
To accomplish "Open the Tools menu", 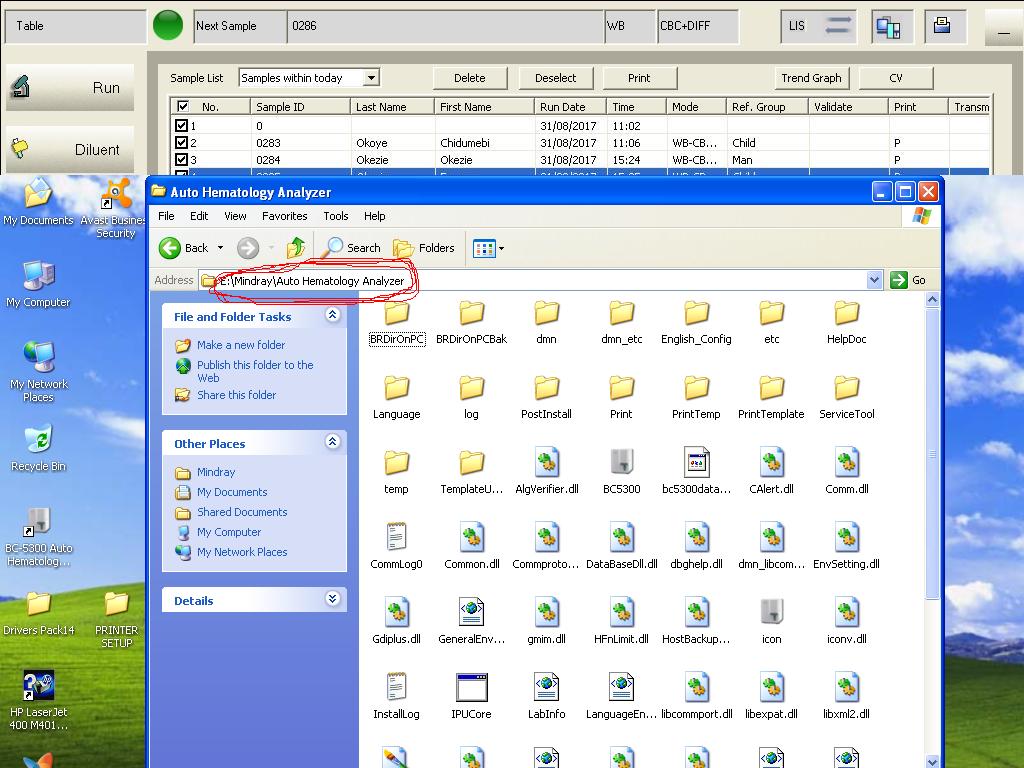I will click(336, 216).
